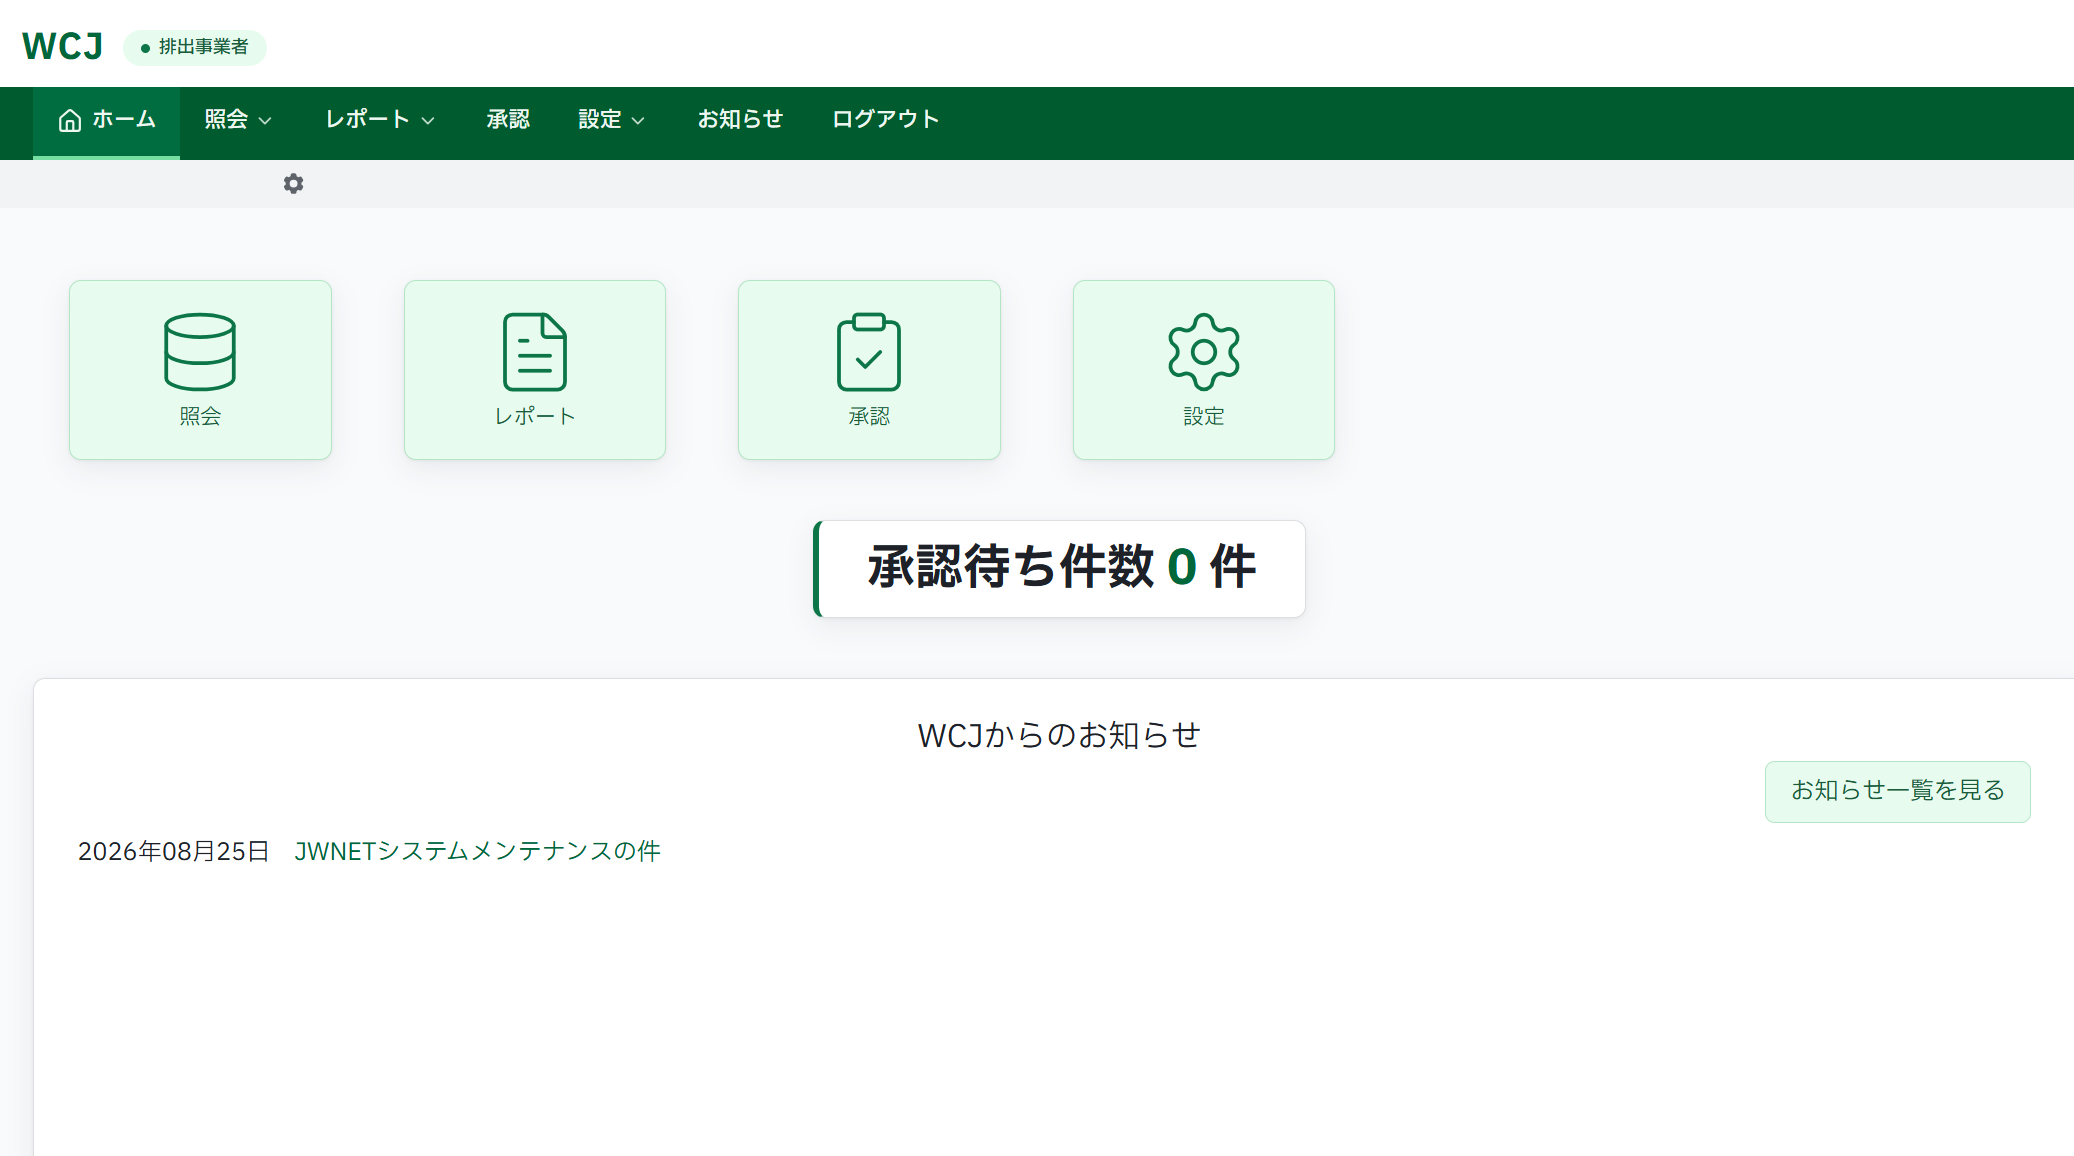Expand the 照会 dropdown menu

point(238,120)
